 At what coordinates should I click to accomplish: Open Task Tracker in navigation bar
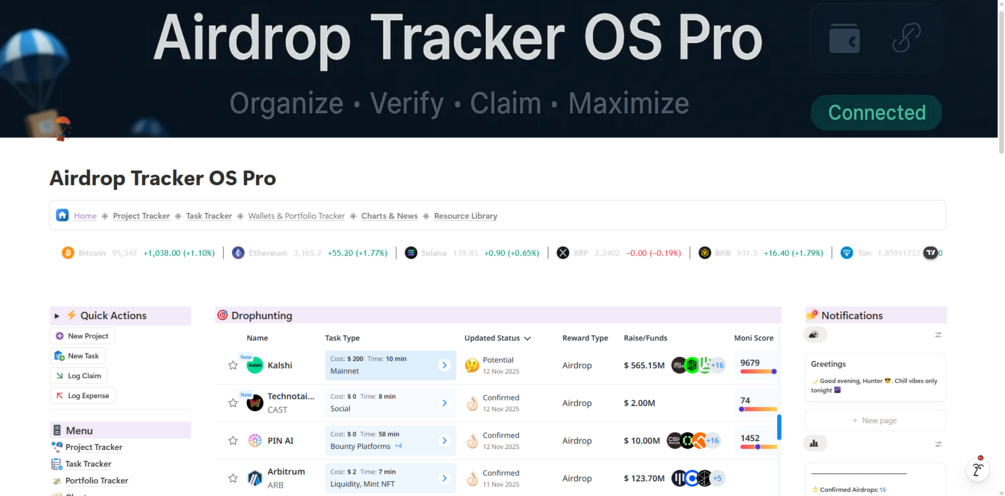209,216
